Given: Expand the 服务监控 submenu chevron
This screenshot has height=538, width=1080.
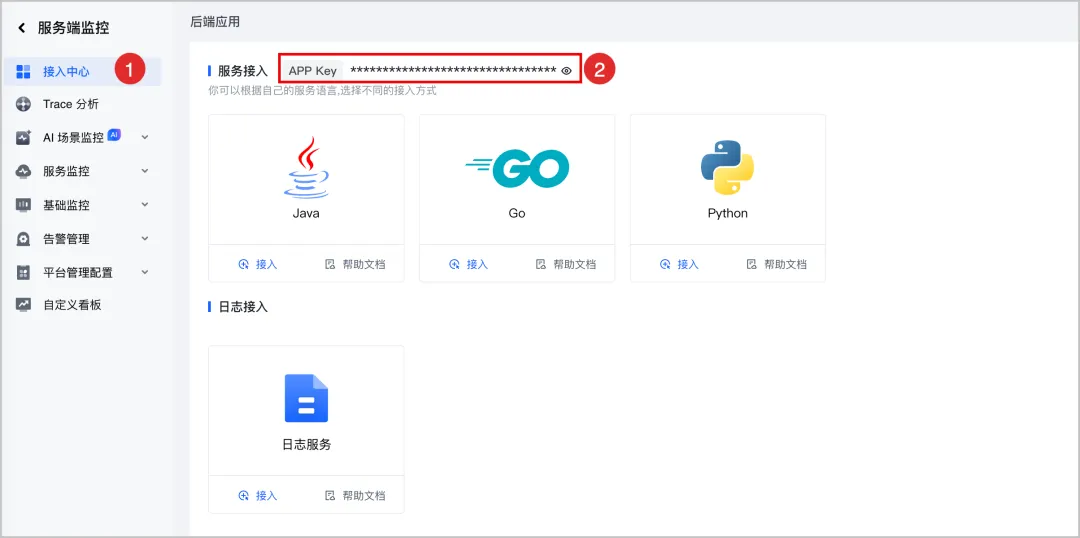Looking at the screenshot, I should point(145,171).
